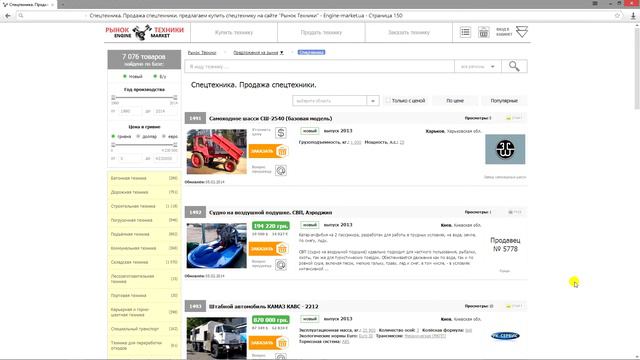
Task: Open Самоходное шасси СШ-2540 listing title
Action: [x=271, y=118]
